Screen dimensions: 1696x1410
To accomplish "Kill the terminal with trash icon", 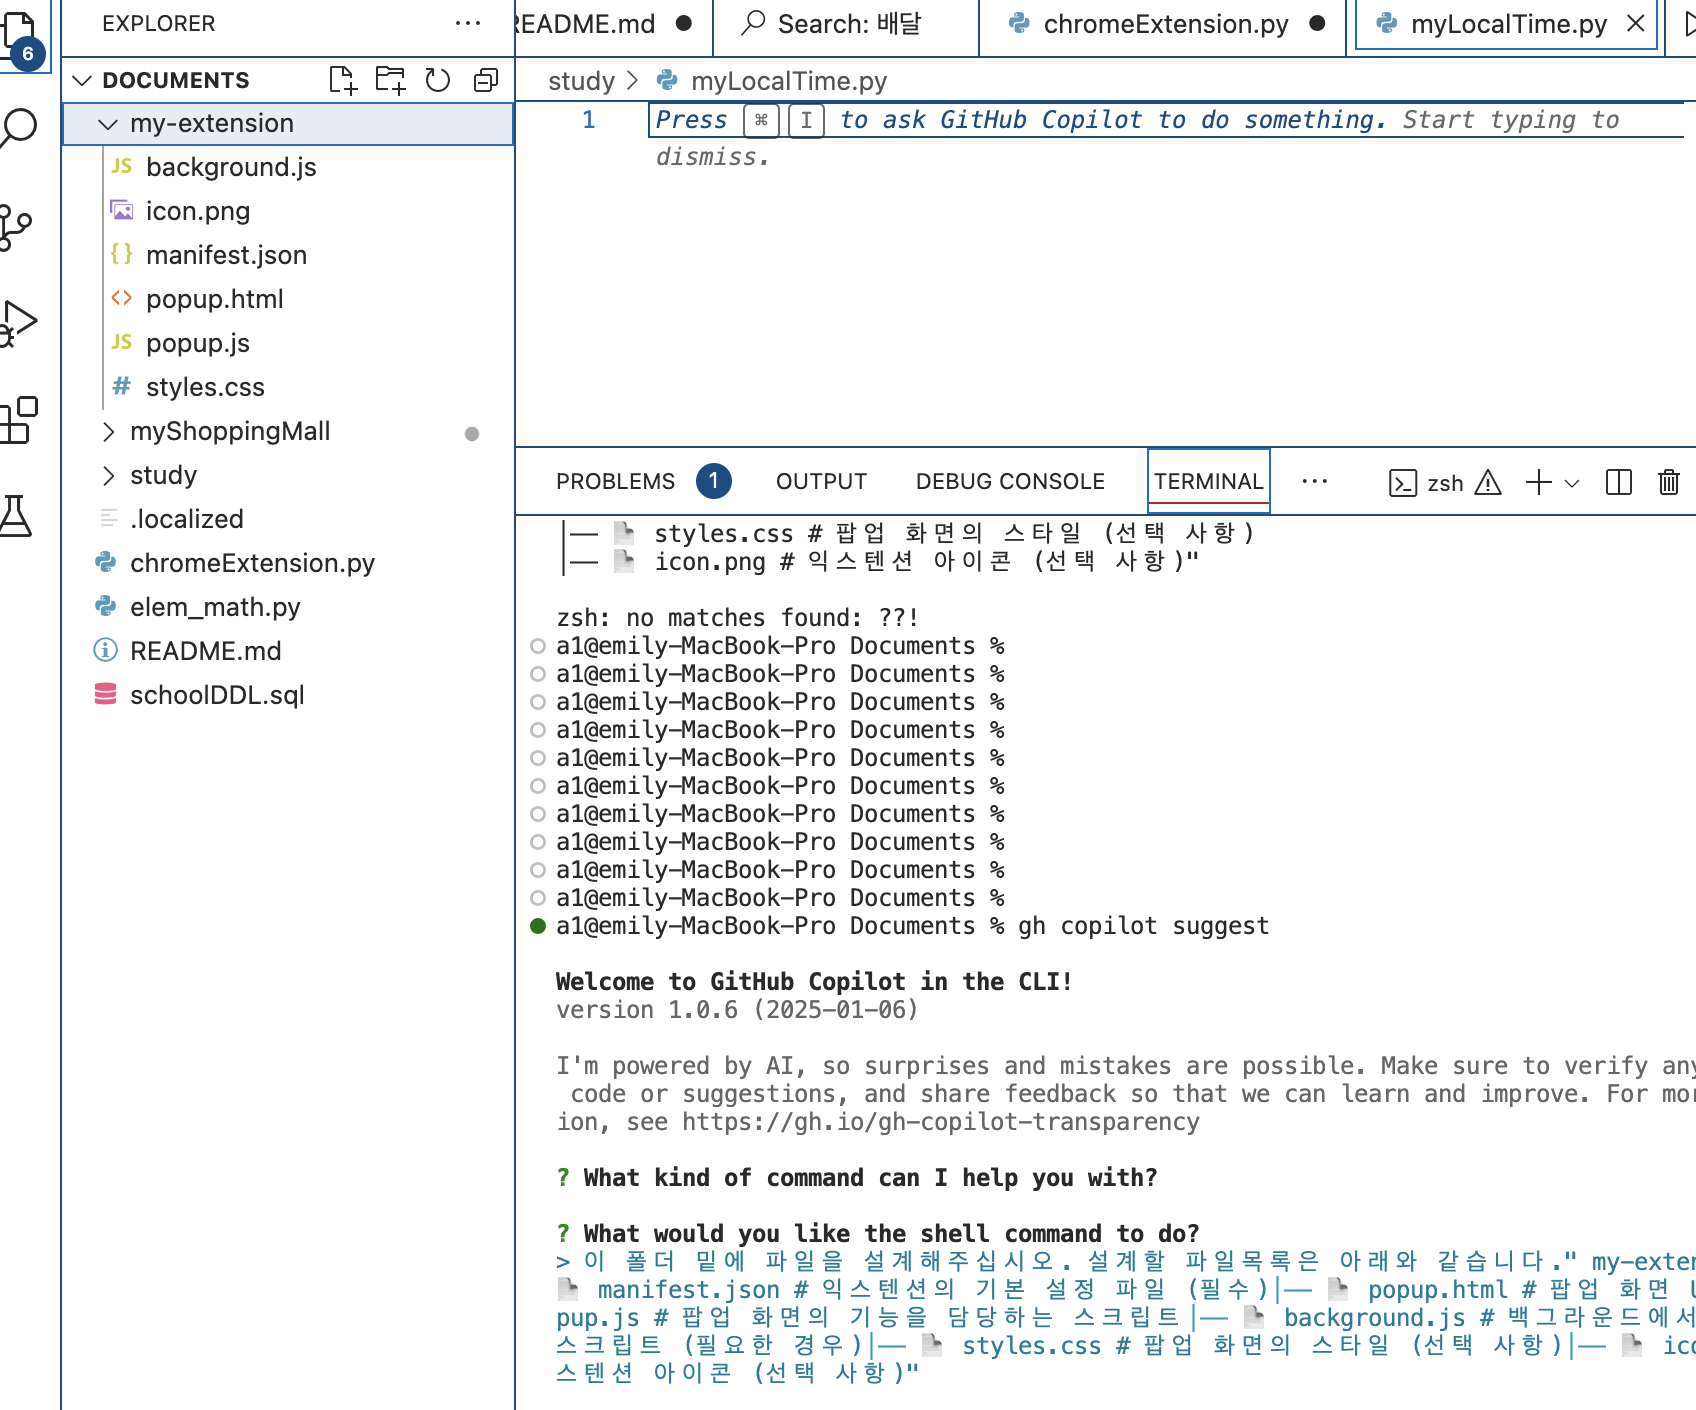I will [x=1669, y=483].
